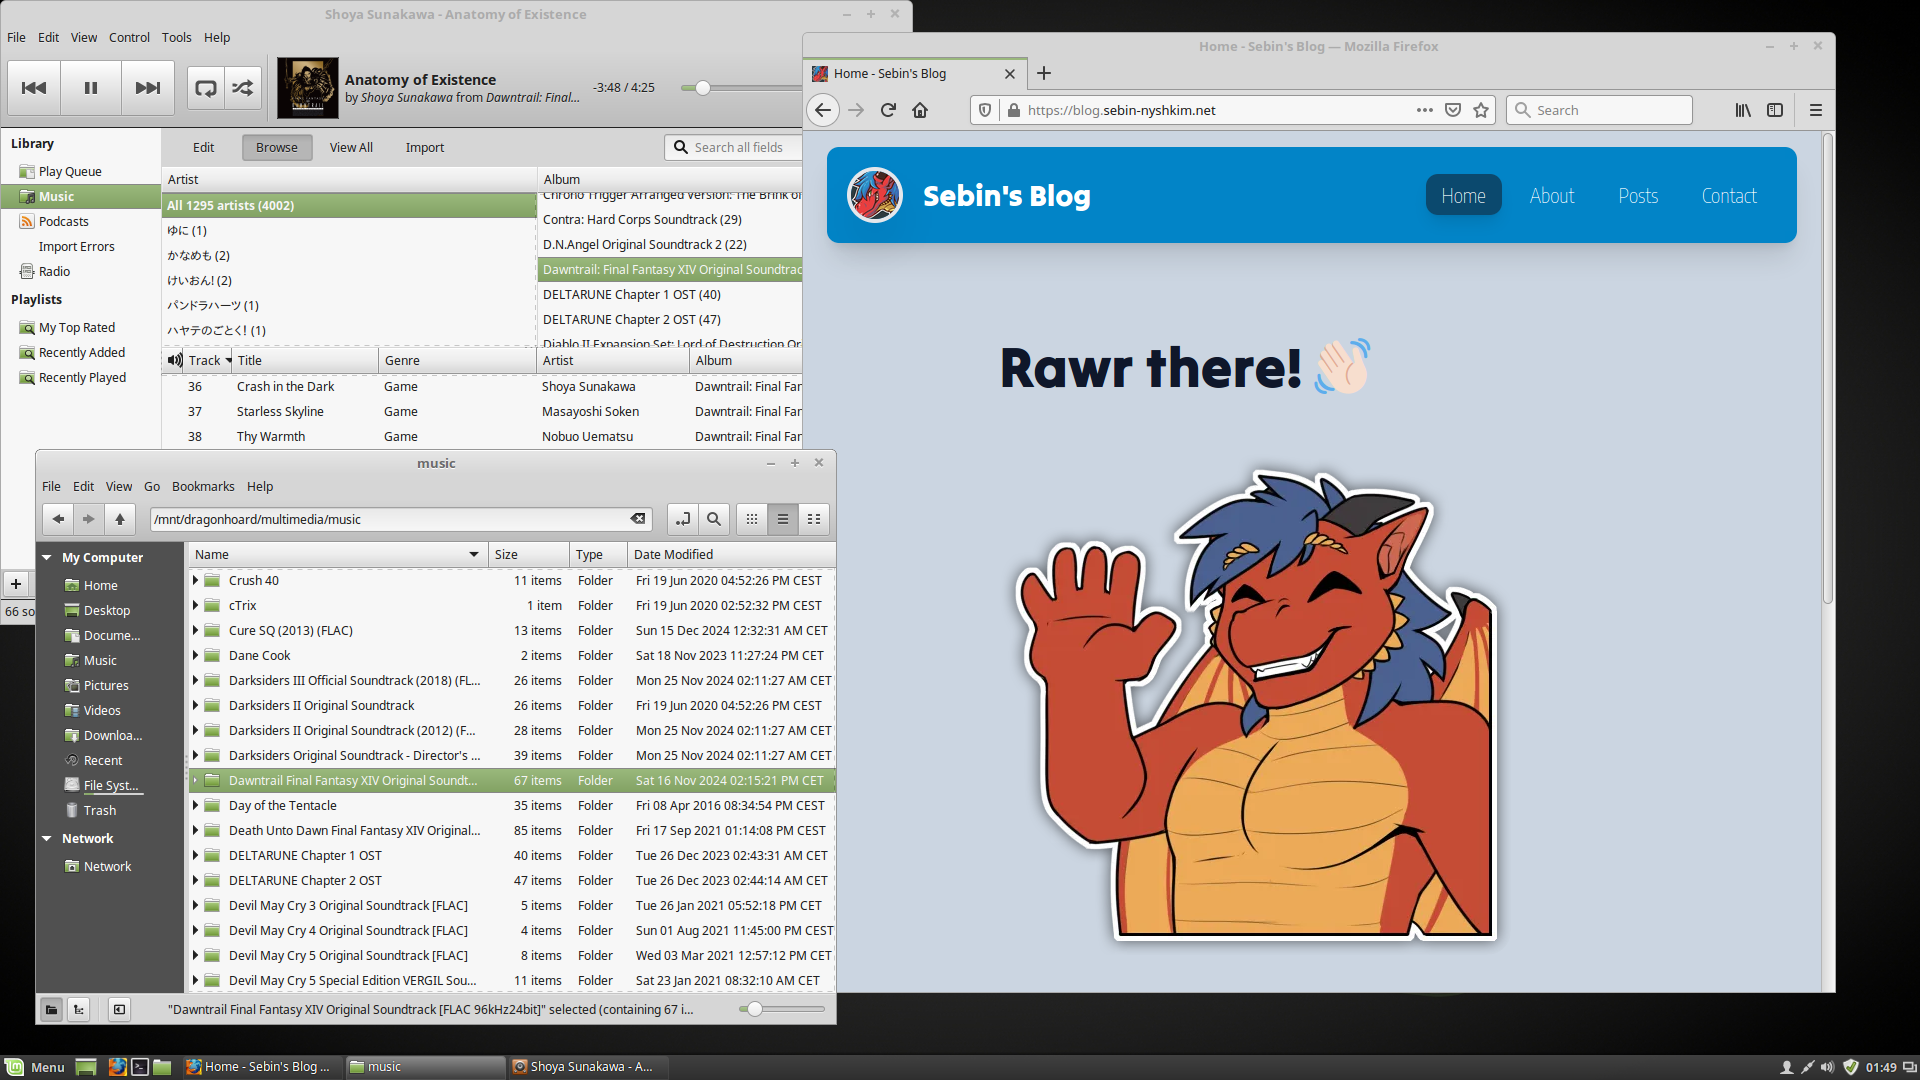Switch file manager to list view

pyautogui.click(x=783, y=519)
